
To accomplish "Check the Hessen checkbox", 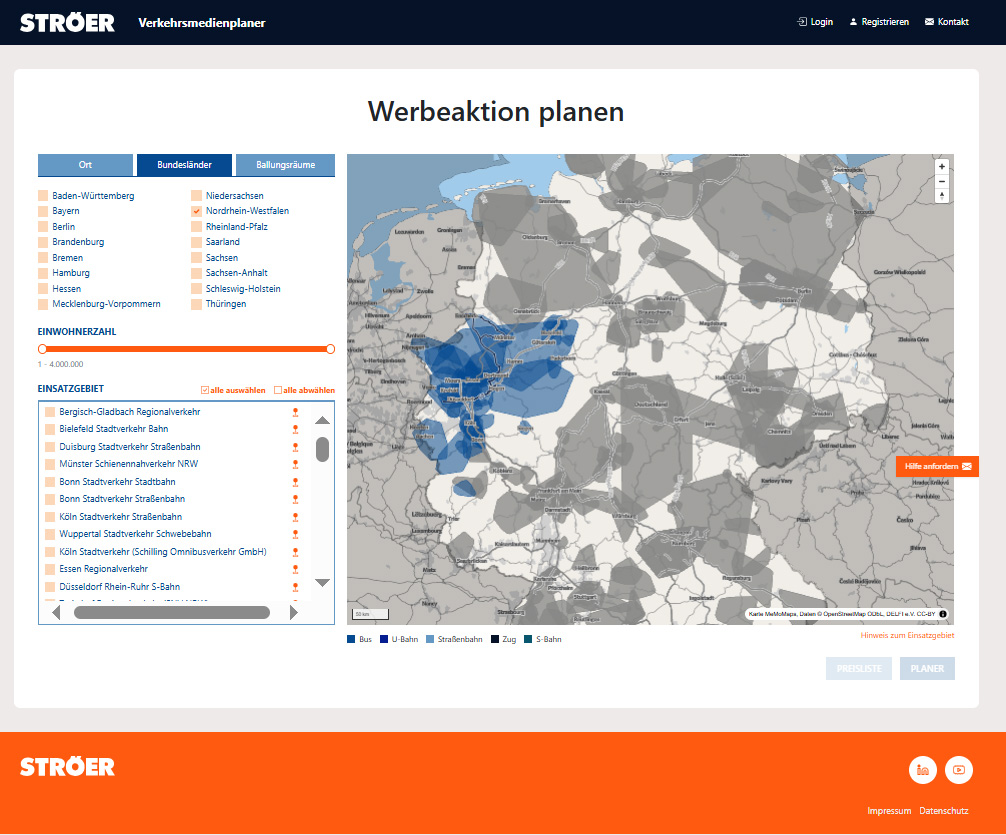I will (x=43, y=289).
